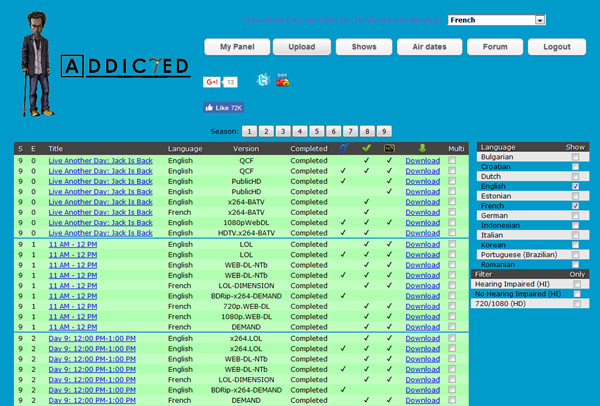600x406 pixels.
Task: Click the hearing impaired column header icon
Action: click(x=343, y=148)
